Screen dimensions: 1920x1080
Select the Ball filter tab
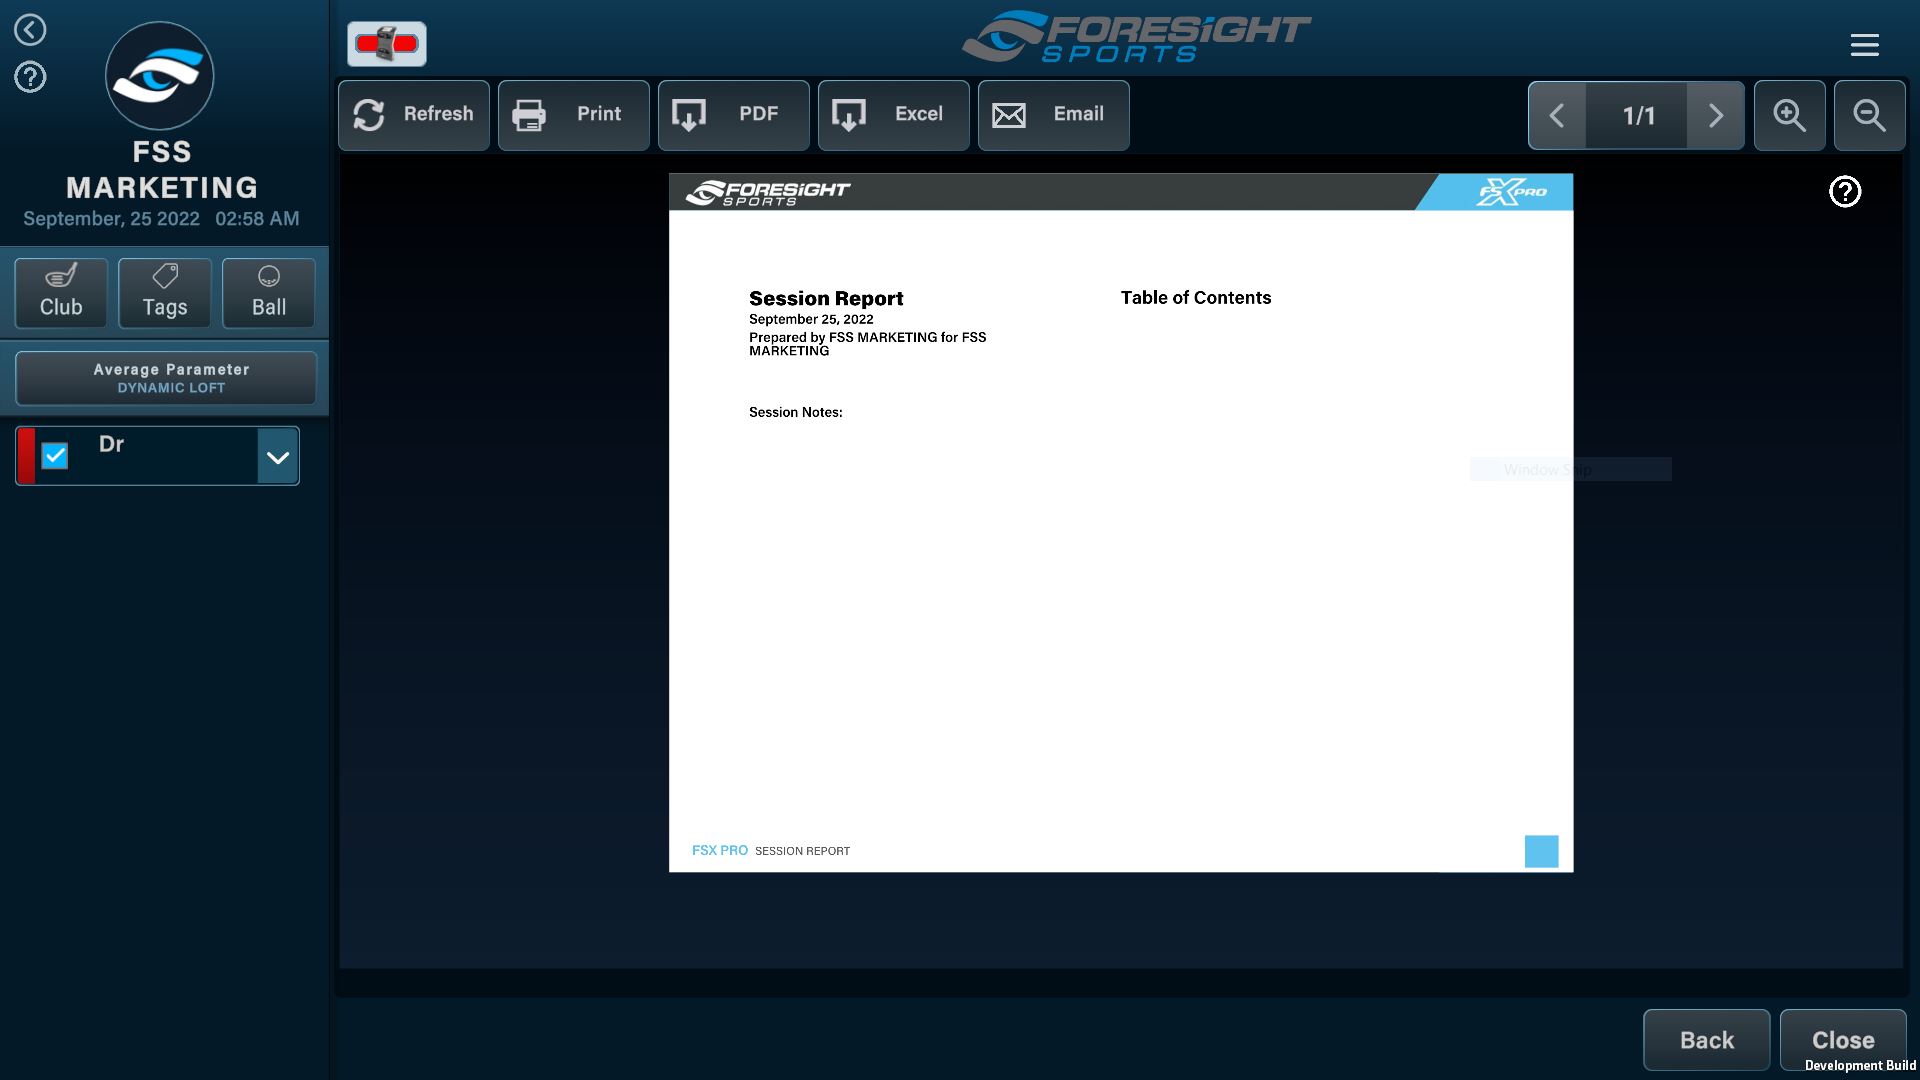[268, 293]
